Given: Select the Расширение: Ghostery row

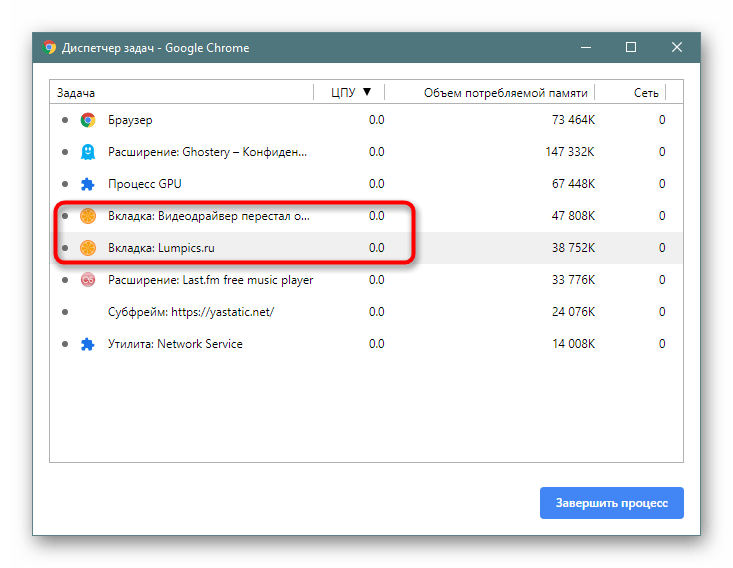Looking at the screenshot, I should (366, 152).
